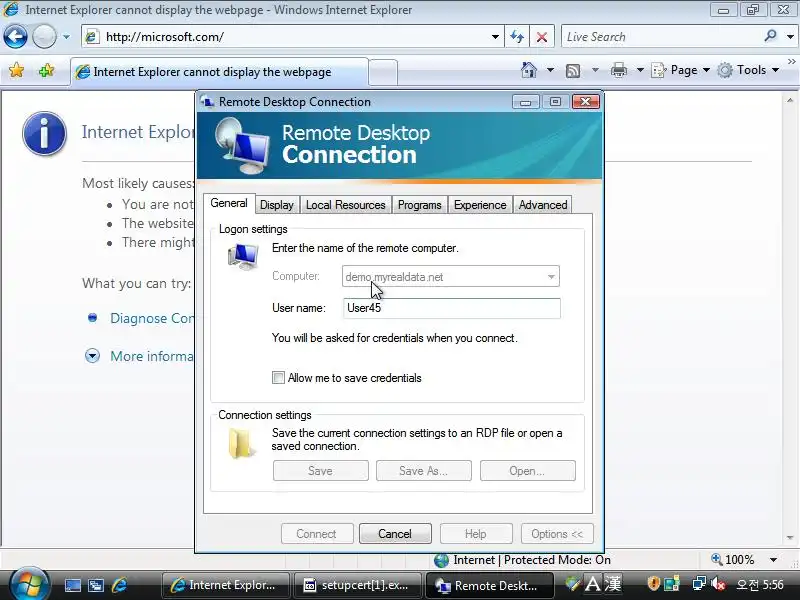The height and width of the screenshot is (600, 800).
Task: Open the Computer combo box dropdown
Action: point(551,277)
